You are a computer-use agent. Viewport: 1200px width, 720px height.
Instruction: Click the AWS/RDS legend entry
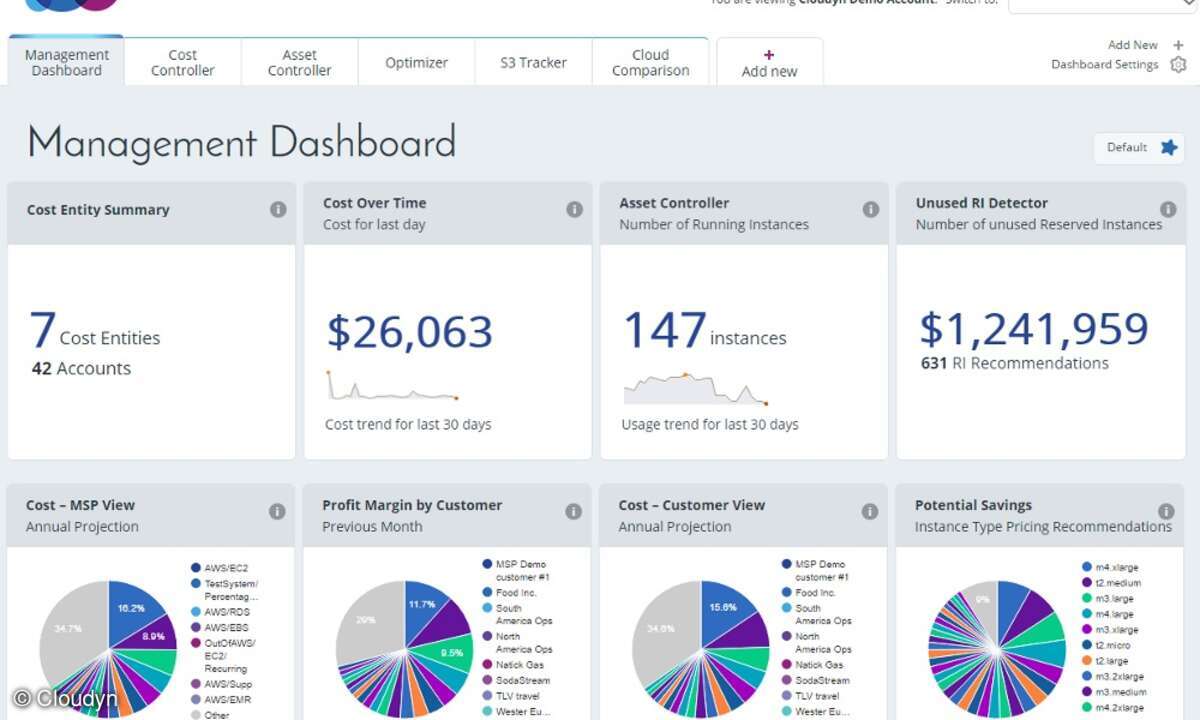(219, 612)
